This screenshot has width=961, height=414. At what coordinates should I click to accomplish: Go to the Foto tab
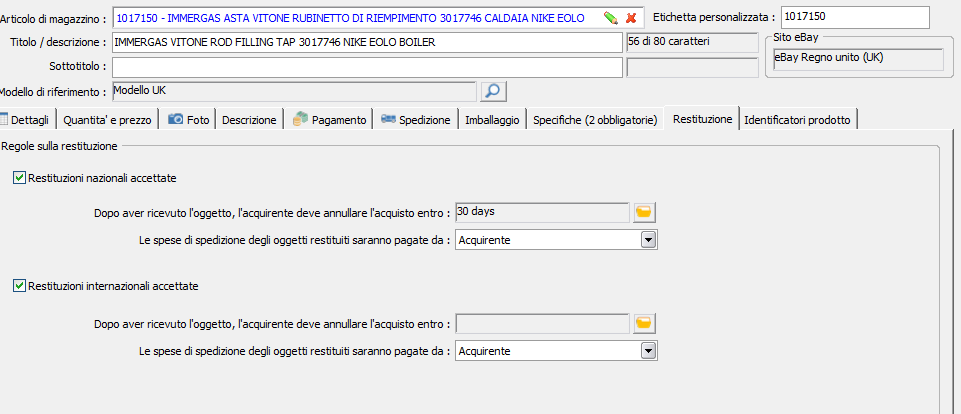click(x=188, y=120)
